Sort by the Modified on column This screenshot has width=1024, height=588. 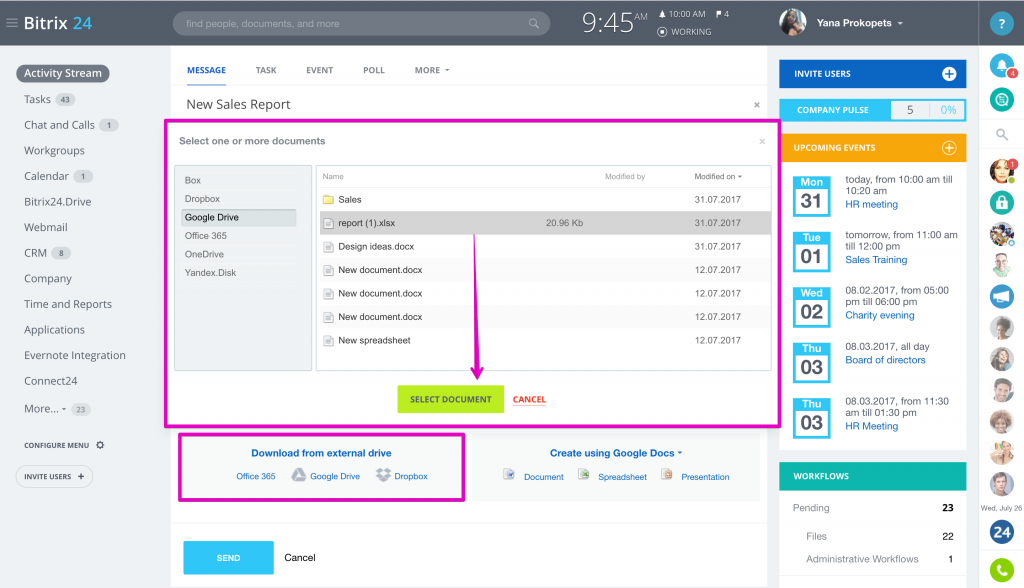[718, 176]
